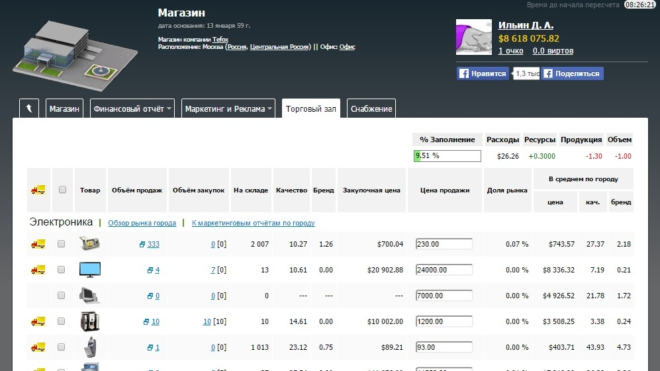This screenshot has height=371, width=660.
Task: Open Обзор рынка города link
Action: pos(142,223)
